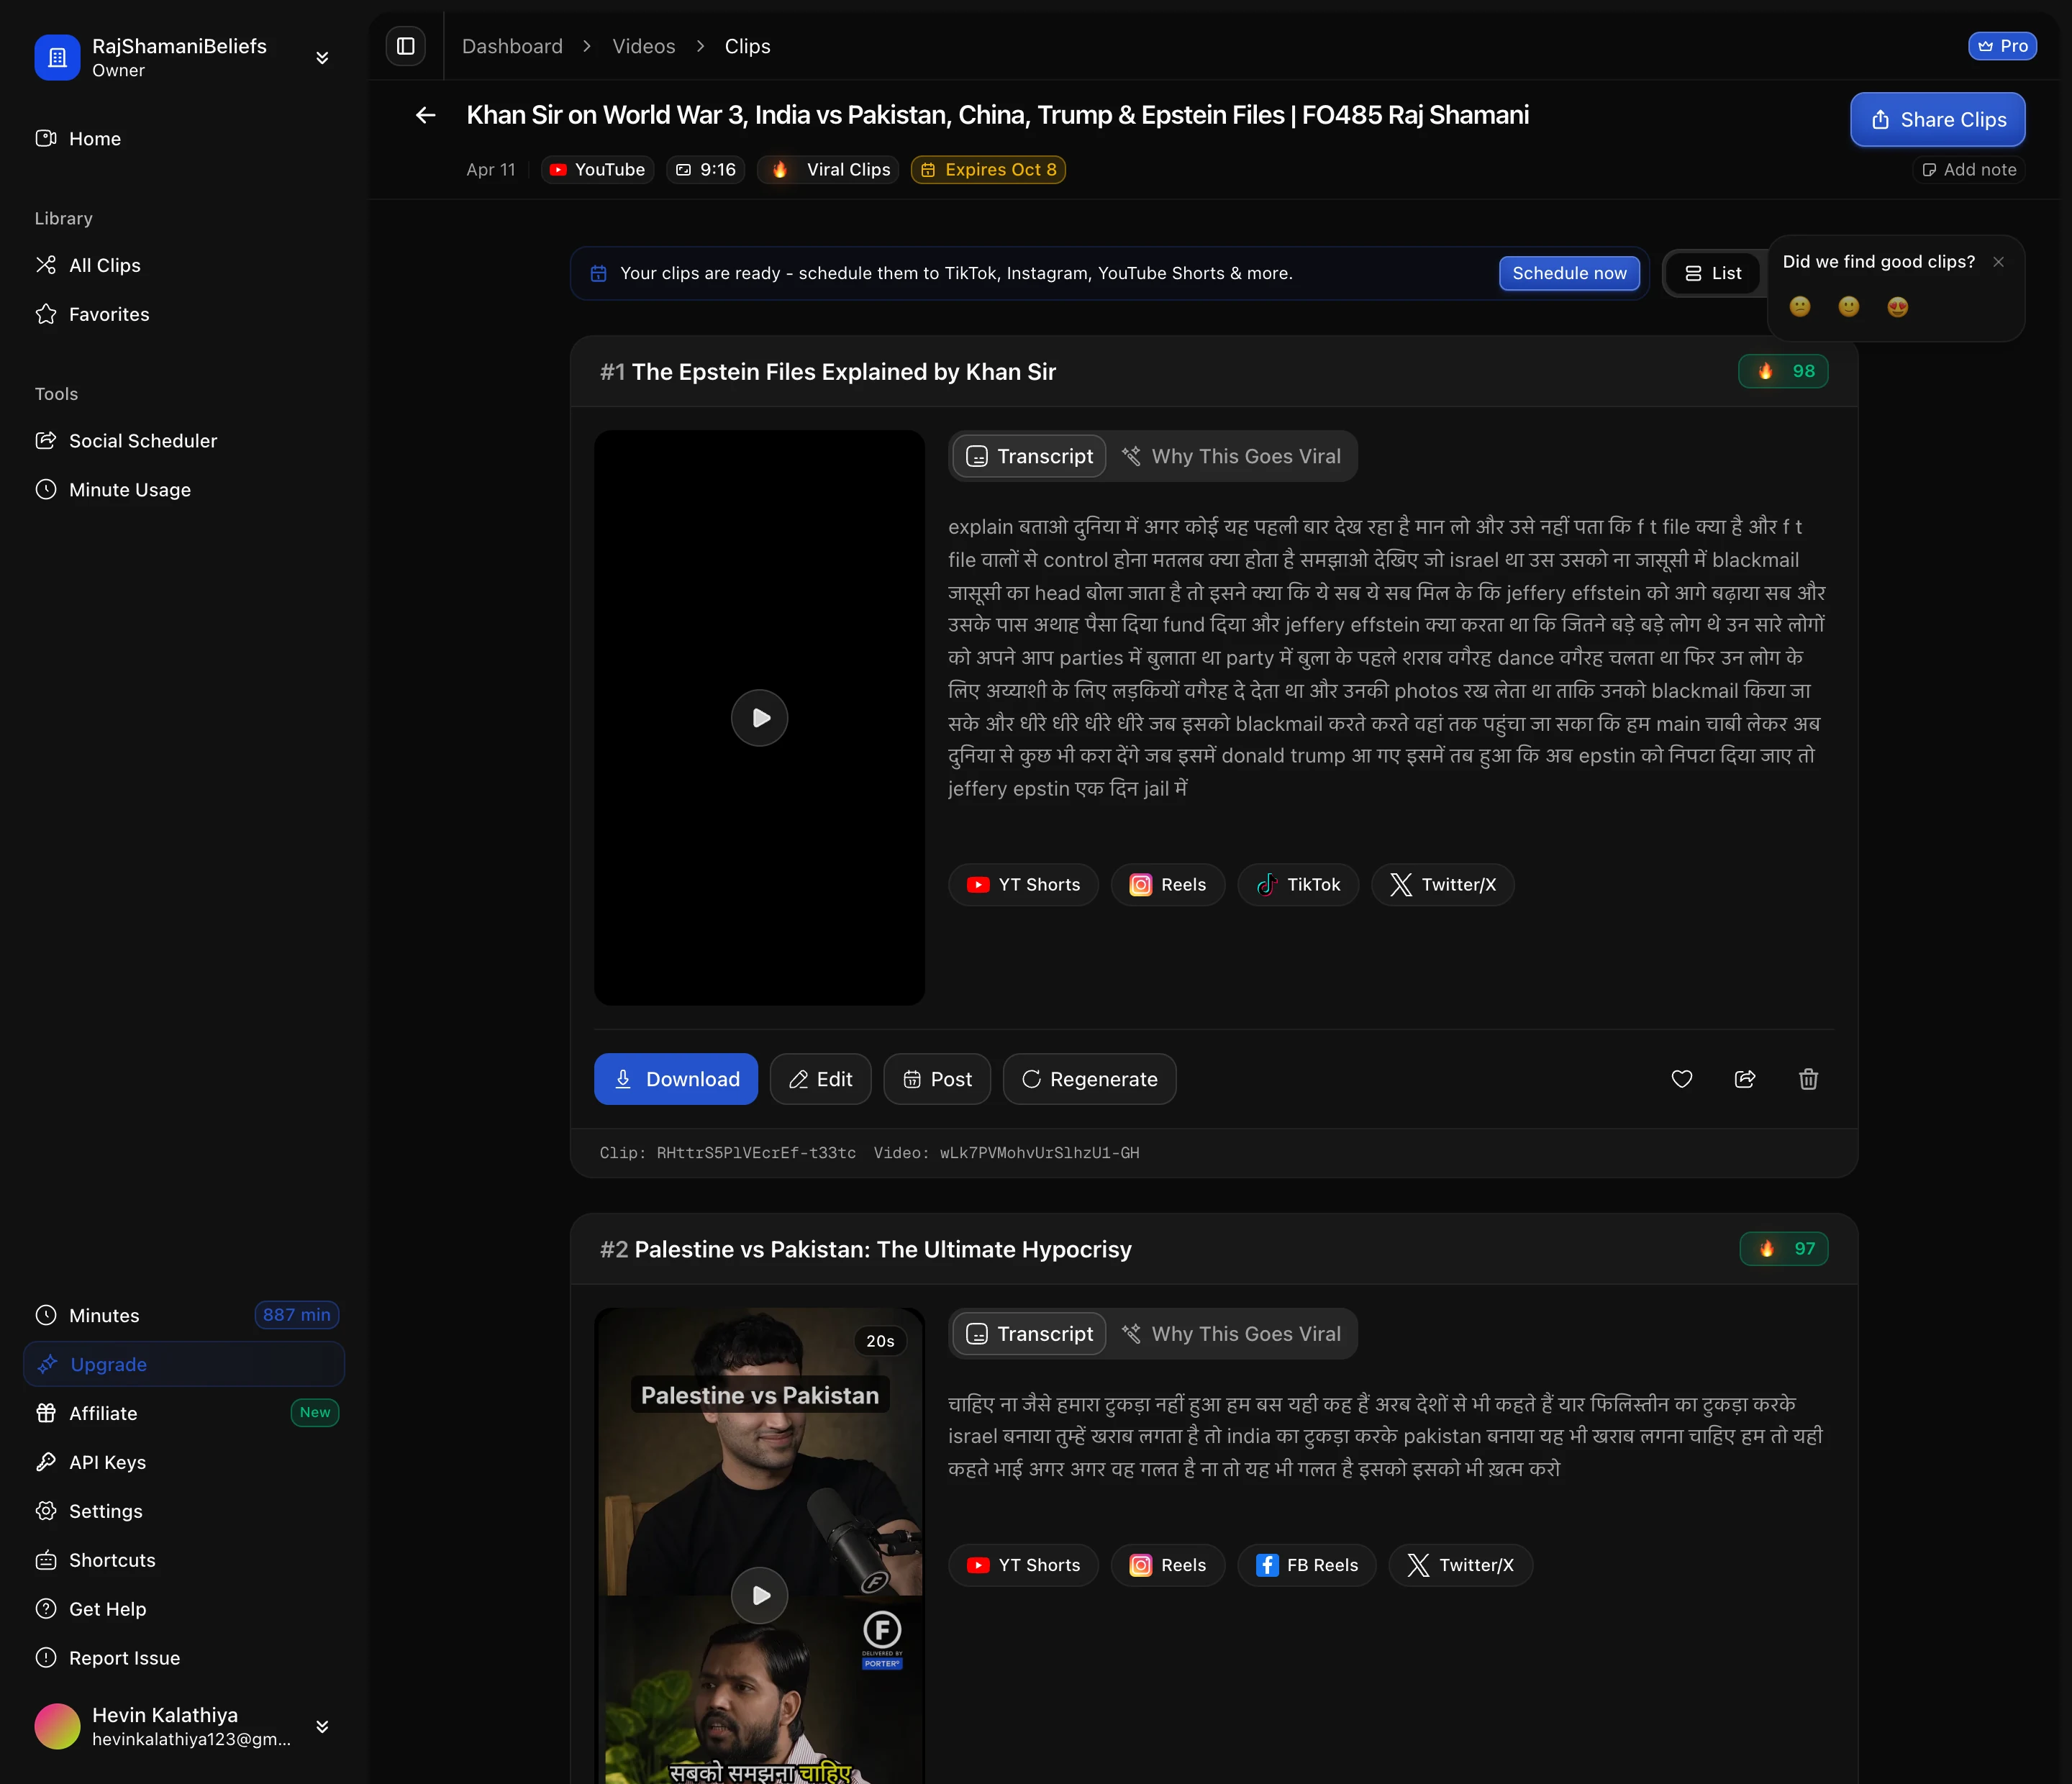Click Schedule now button
2072x1784 pixels.
click(x=1569, y=273)
